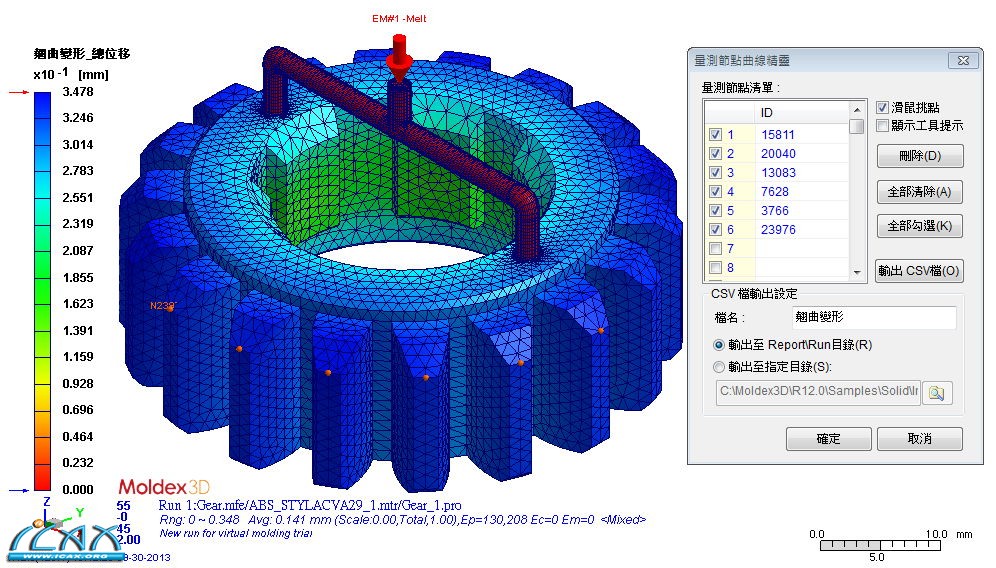
Task: Cancel with the 取消 button
Action: coord(920,438)
